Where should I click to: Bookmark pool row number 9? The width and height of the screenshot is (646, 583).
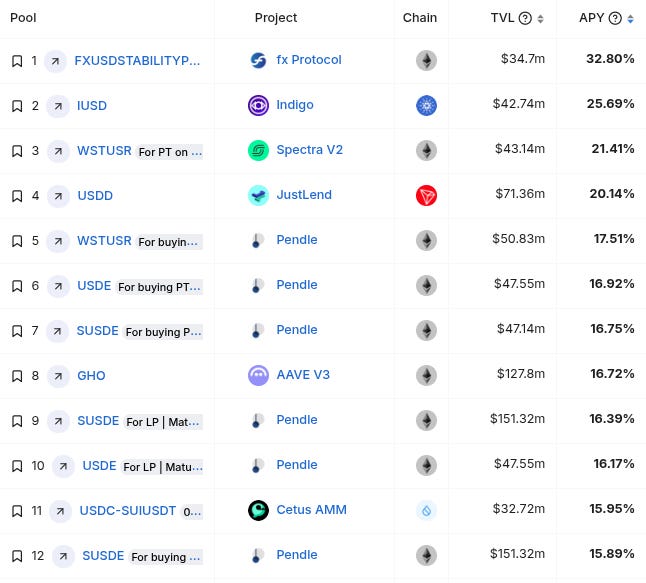coord(17,421)
